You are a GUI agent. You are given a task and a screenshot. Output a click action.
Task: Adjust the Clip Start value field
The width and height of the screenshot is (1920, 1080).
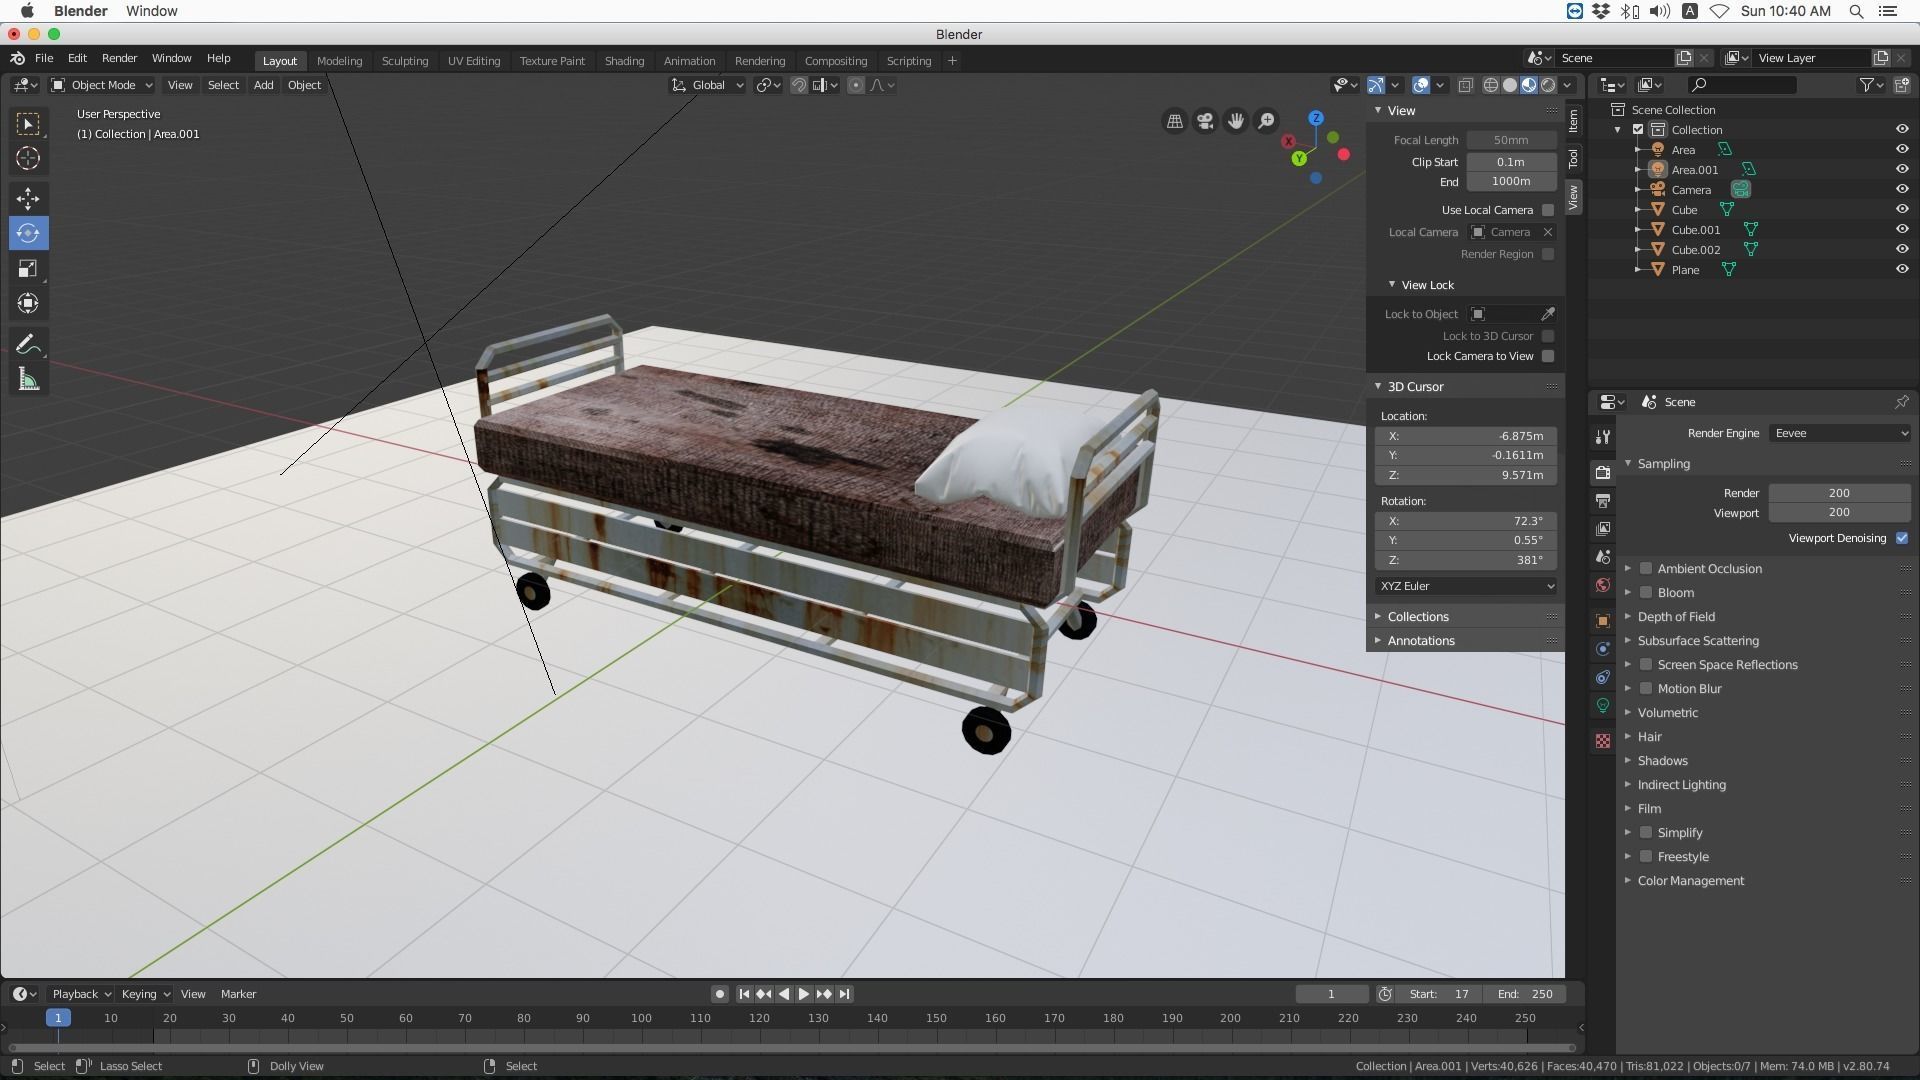tap(1511, 162)
